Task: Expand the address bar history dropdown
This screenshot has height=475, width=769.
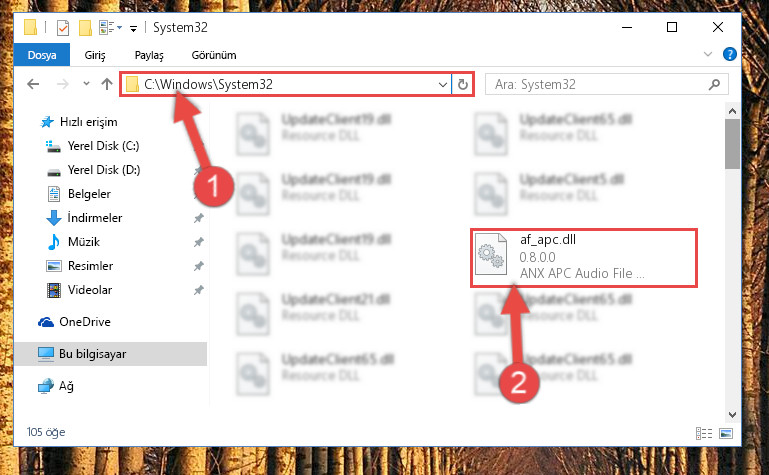Action: [x=442, y=85]
